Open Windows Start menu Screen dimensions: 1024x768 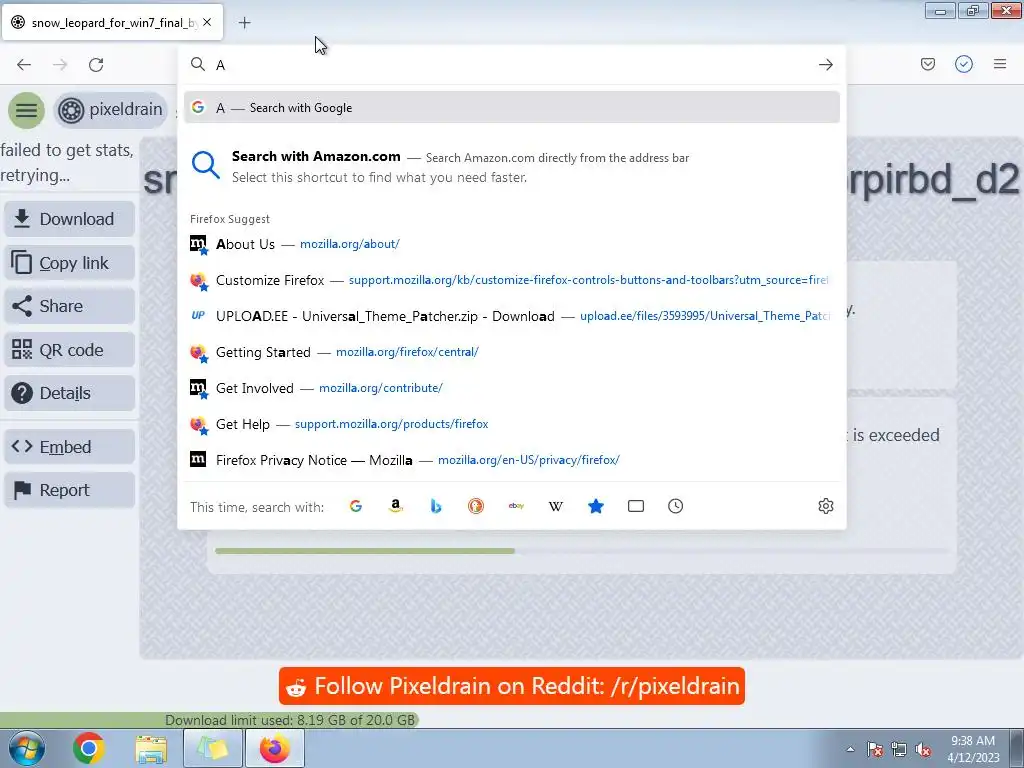click(x=26, y=748)
